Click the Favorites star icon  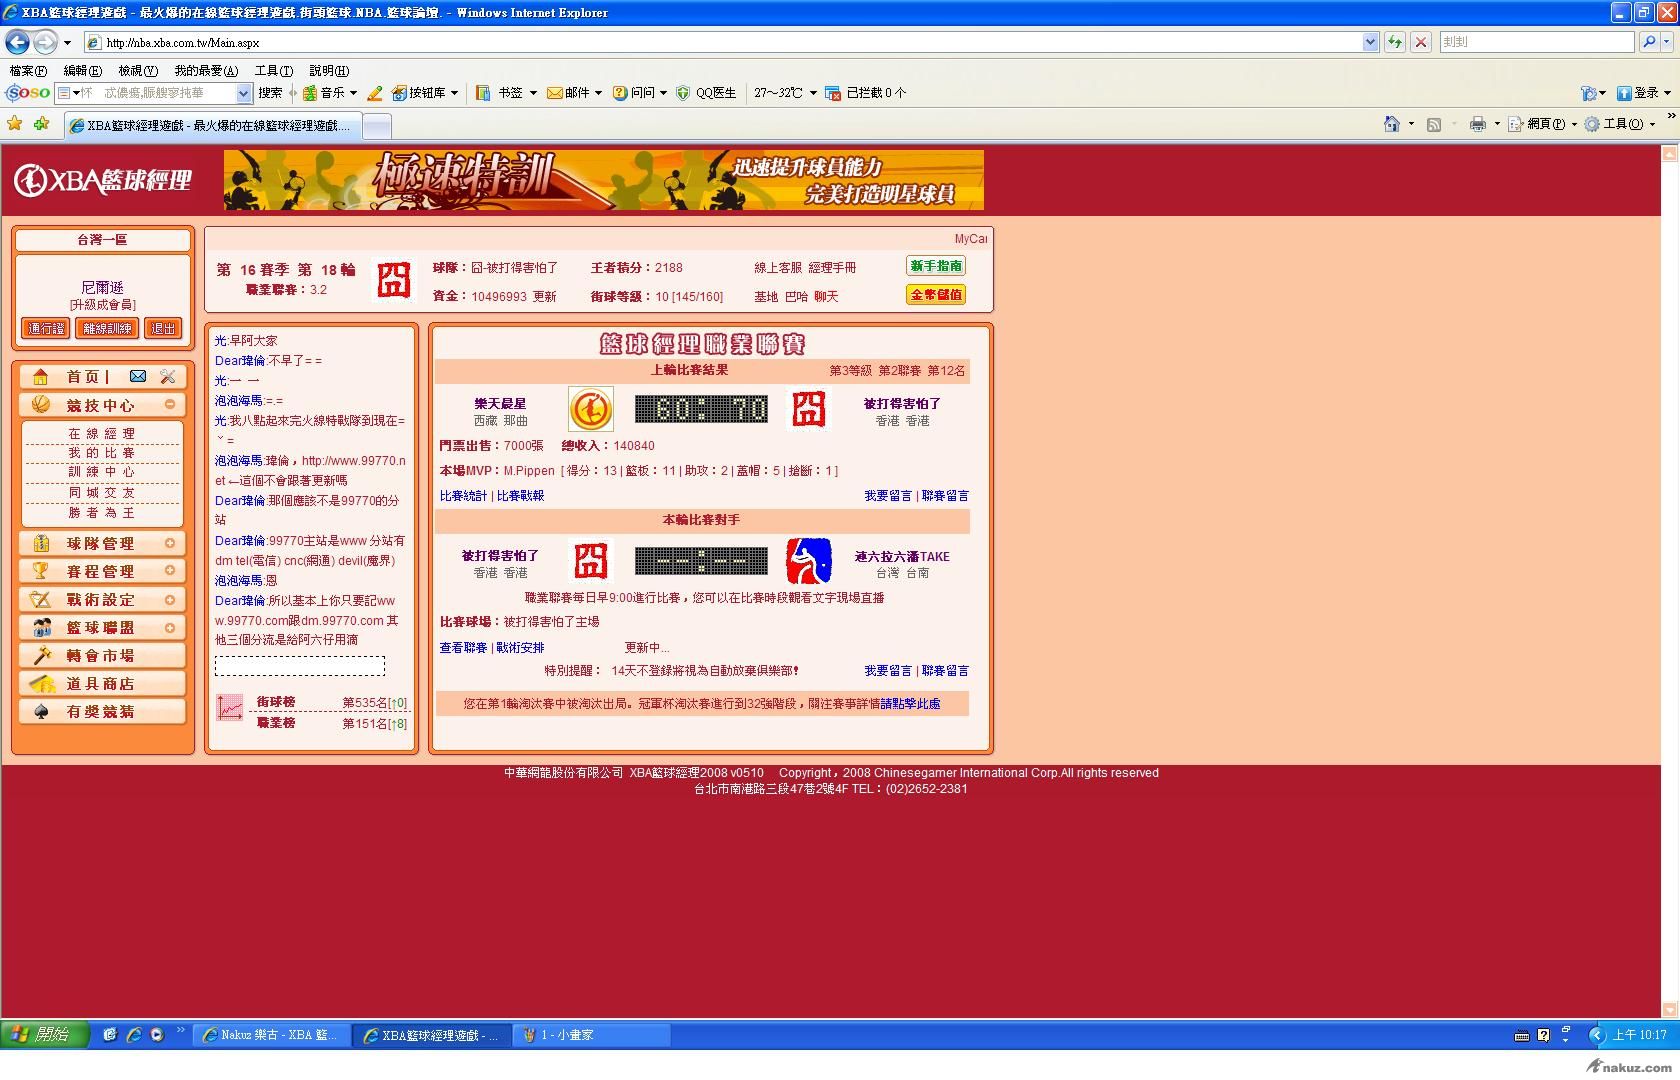[14, 124]
